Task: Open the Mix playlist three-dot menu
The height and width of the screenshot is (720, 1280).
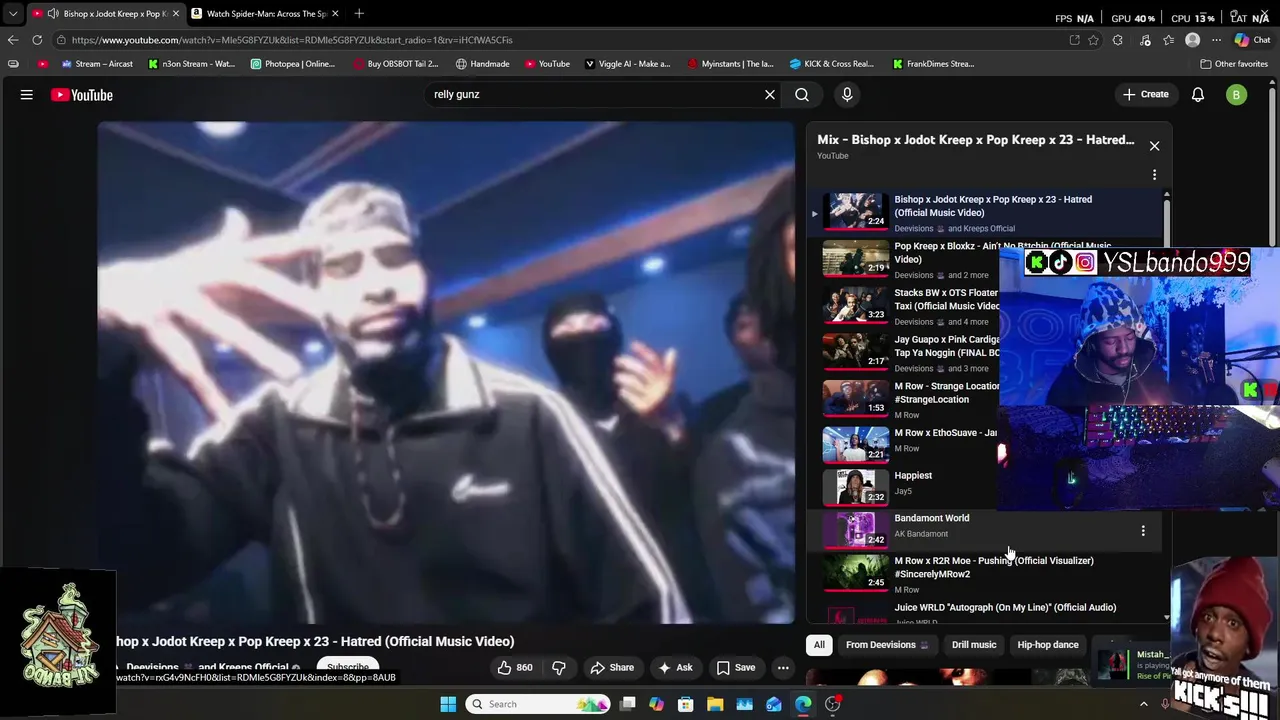Action: 1154,175
